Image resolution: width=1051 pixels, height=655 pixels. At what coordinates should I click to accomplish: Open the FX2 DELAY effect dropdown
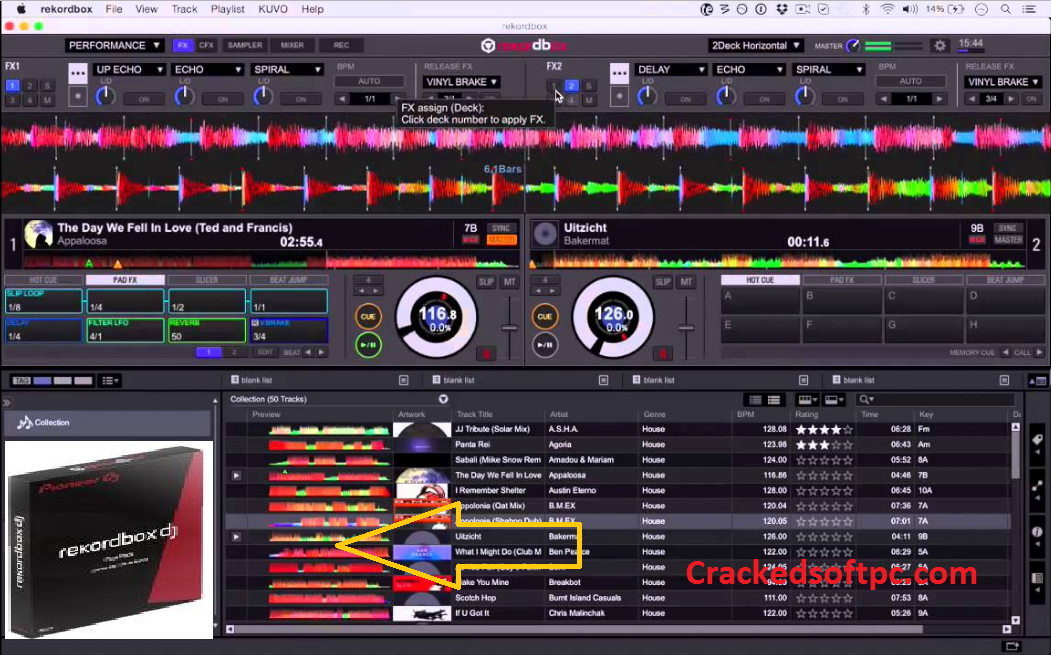coord(671,69)
